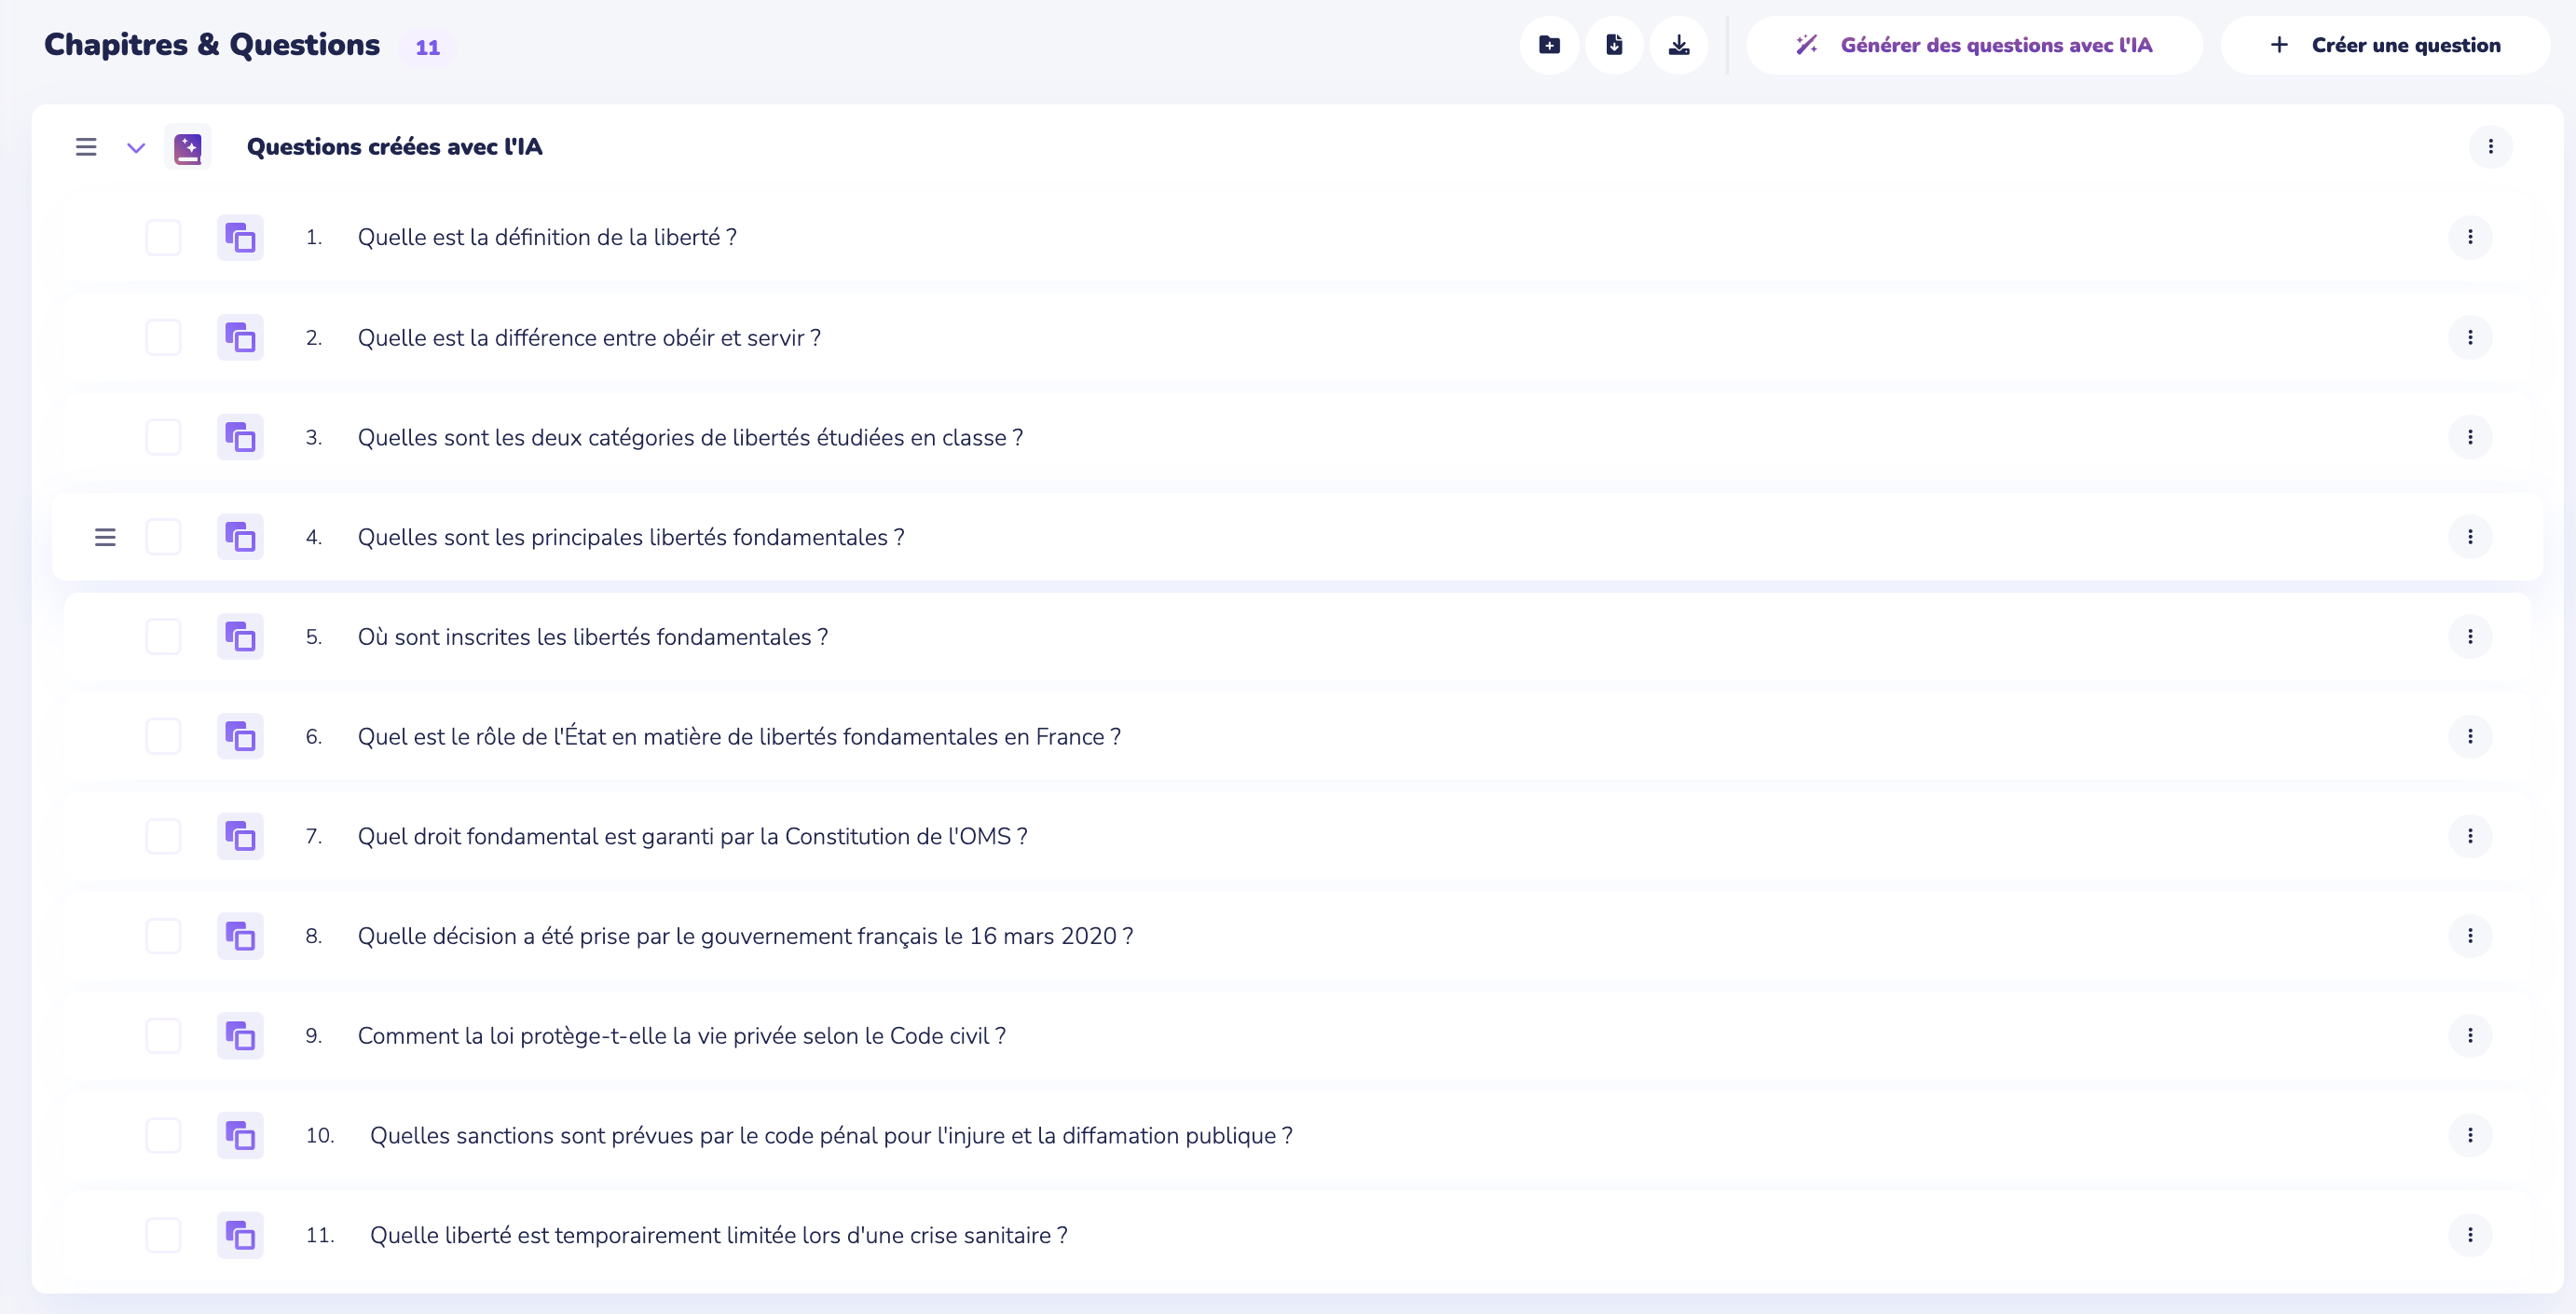Collapse the Questions créées avec l'IA chapter
Viewport: 2576px width, 1314px height.
136,148
